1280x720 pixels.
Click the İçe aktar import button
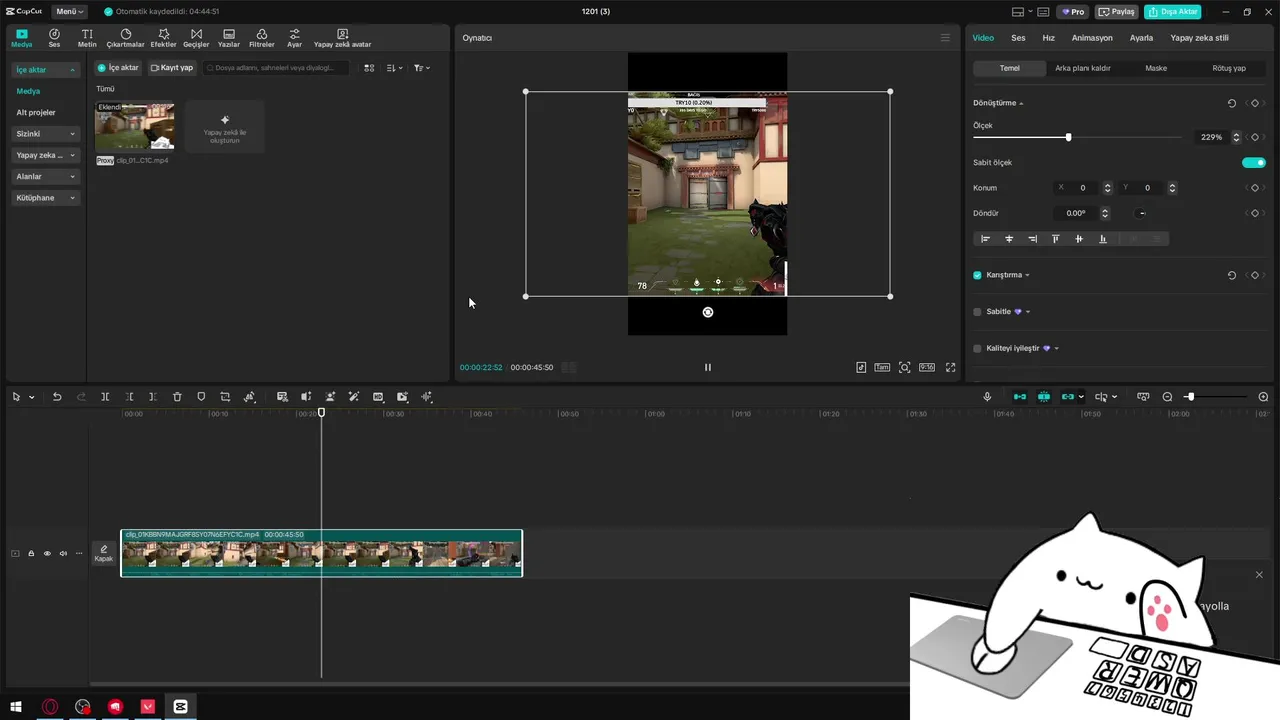click(x=118, y=68)
